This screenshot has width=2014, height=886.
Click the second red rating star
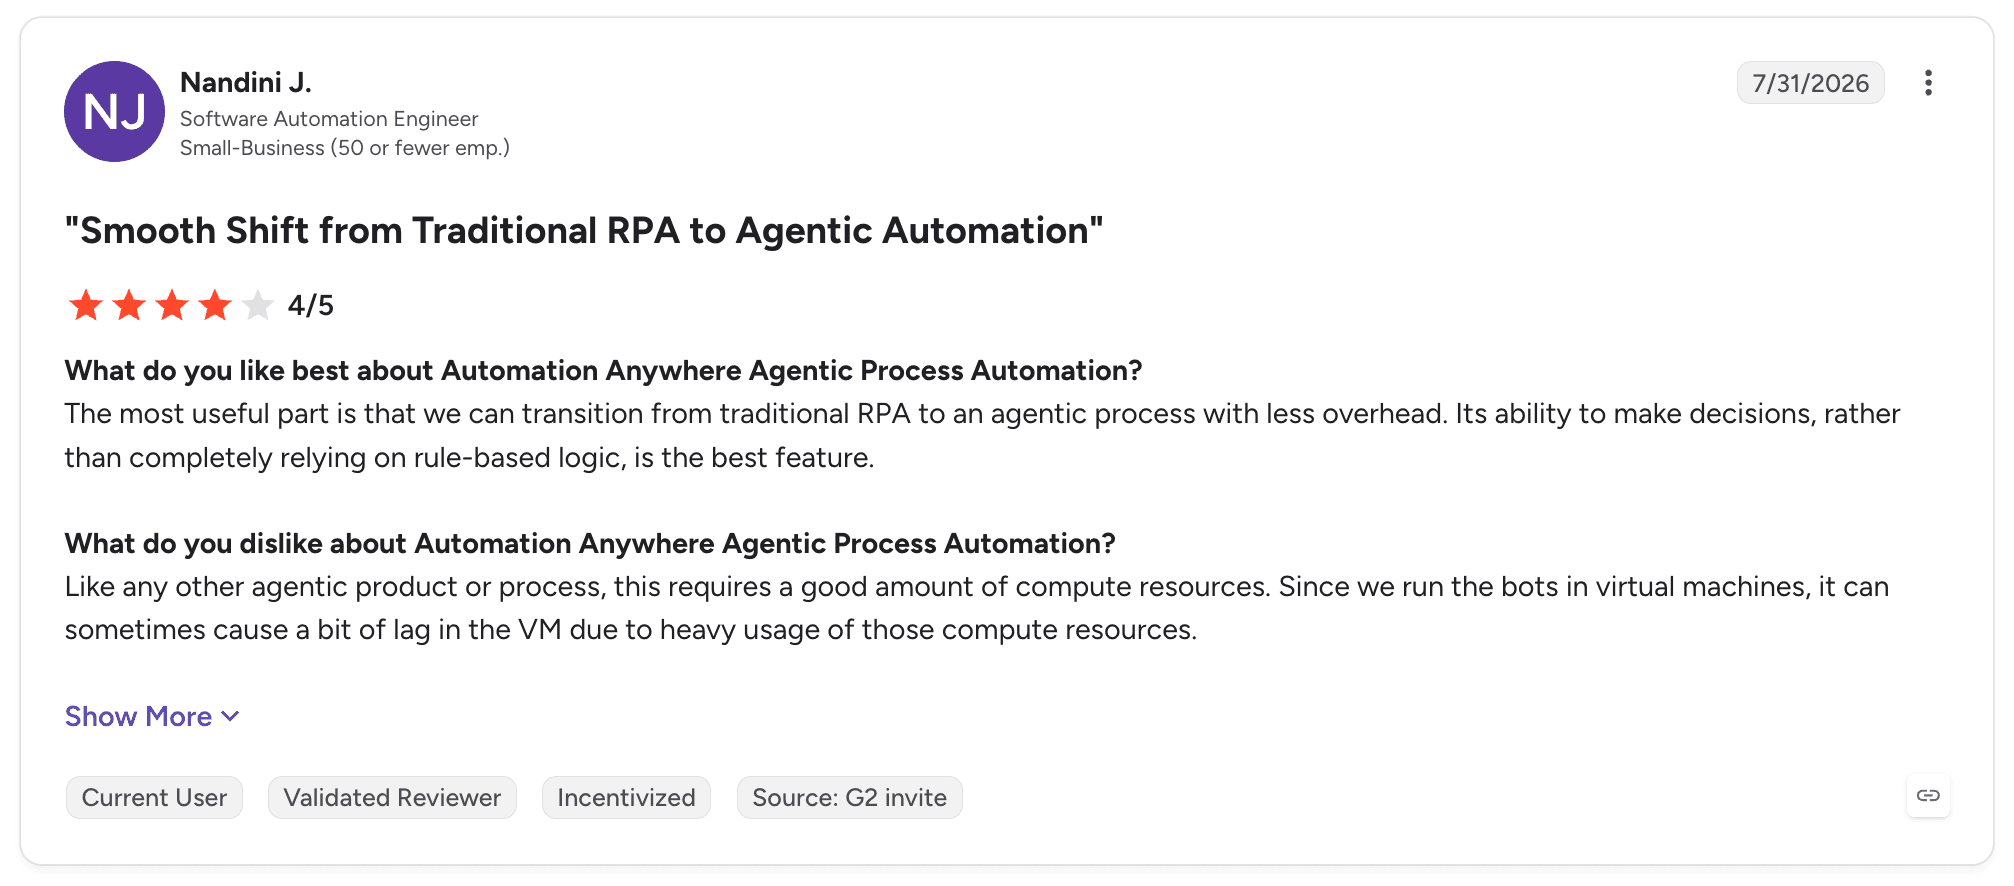(129, 305)
